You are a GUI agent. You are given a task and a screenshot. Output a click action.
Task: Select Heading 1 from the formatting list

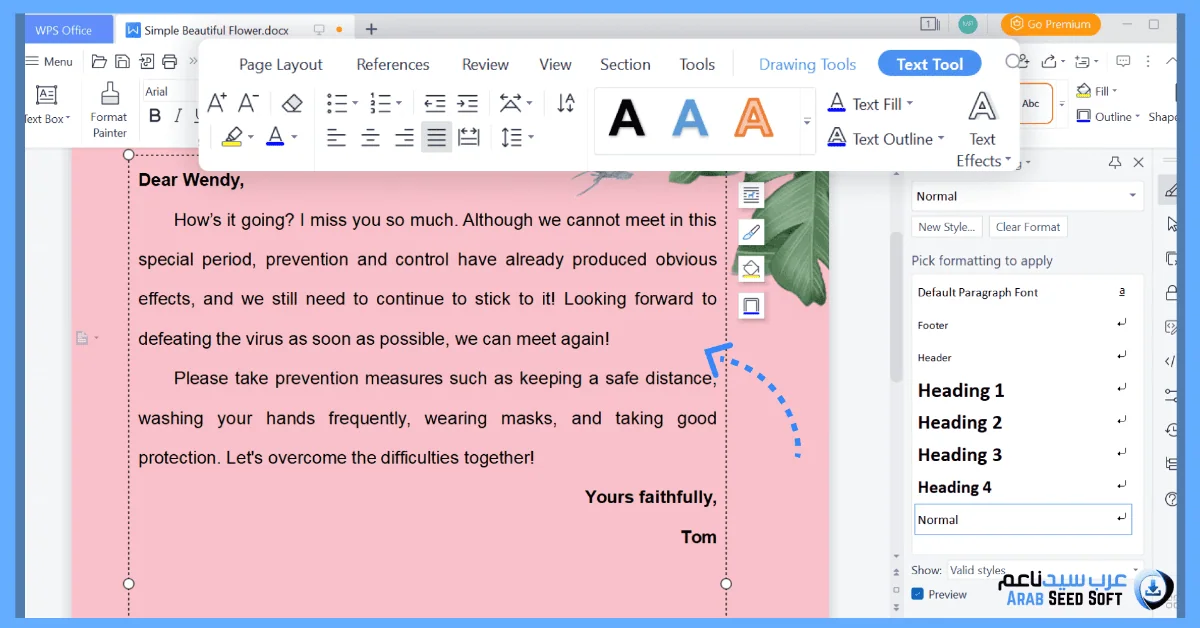[x=960, y=390]
